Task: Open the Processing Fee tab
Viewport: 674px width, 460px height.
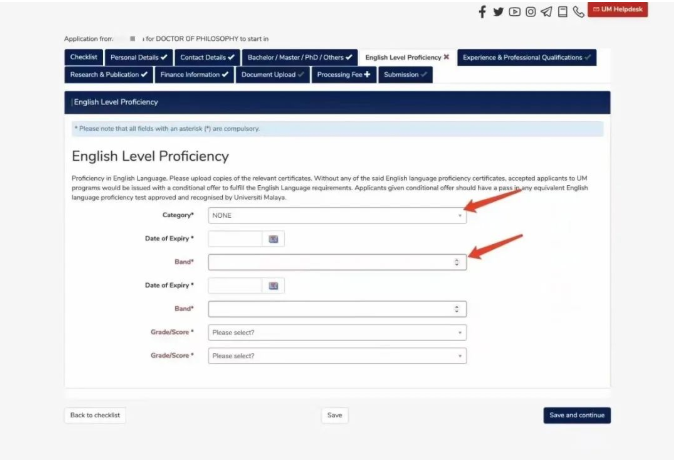Action: tap(344, 75)
